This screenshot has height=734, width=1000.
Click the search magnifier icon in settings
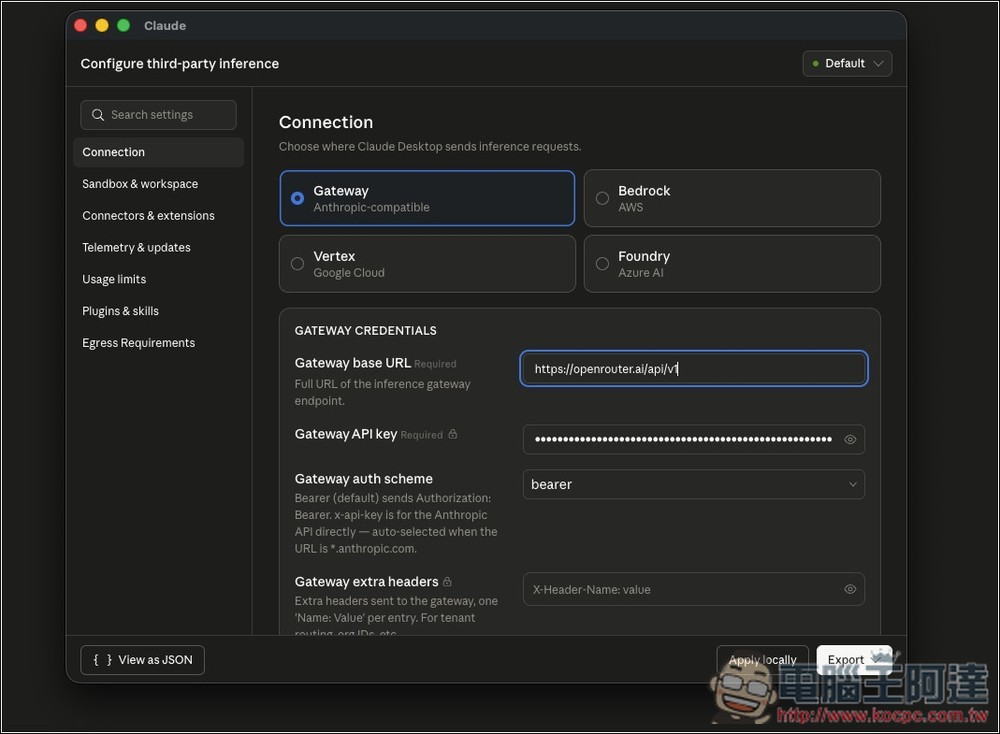98,115
